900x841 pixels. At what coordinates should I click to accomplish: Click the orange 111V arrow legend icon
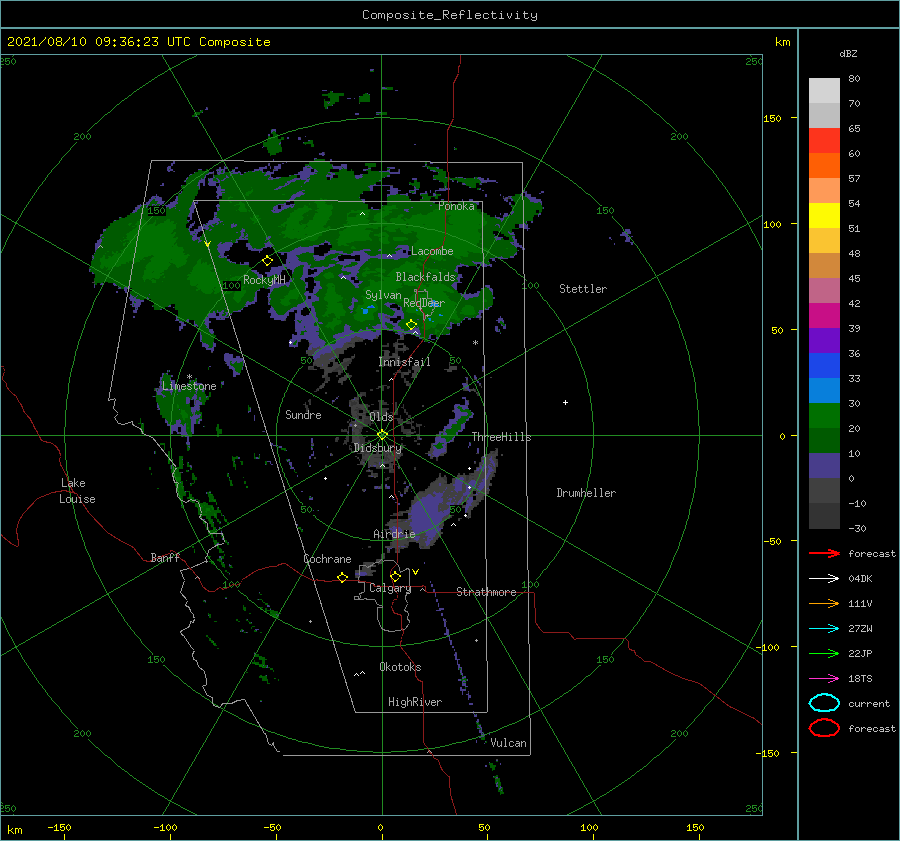824,603
